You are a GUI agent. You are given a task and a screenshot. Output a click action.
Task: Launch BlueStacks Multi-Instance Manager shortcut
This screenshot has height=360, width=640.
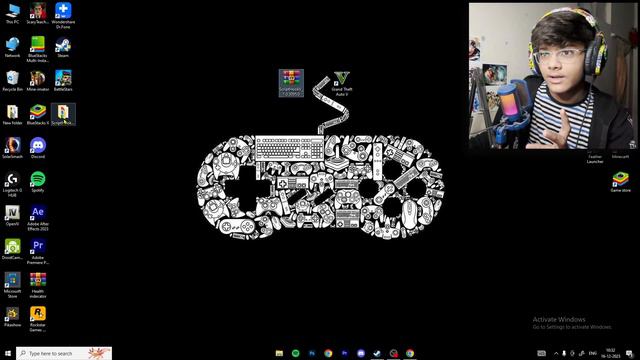(38, 49)
